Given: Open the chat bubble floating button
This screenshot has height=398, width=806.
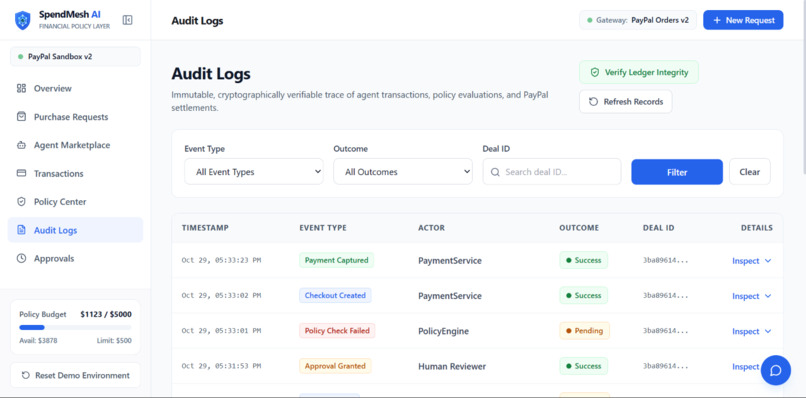Looking at the screenshot, I should 776,370.
